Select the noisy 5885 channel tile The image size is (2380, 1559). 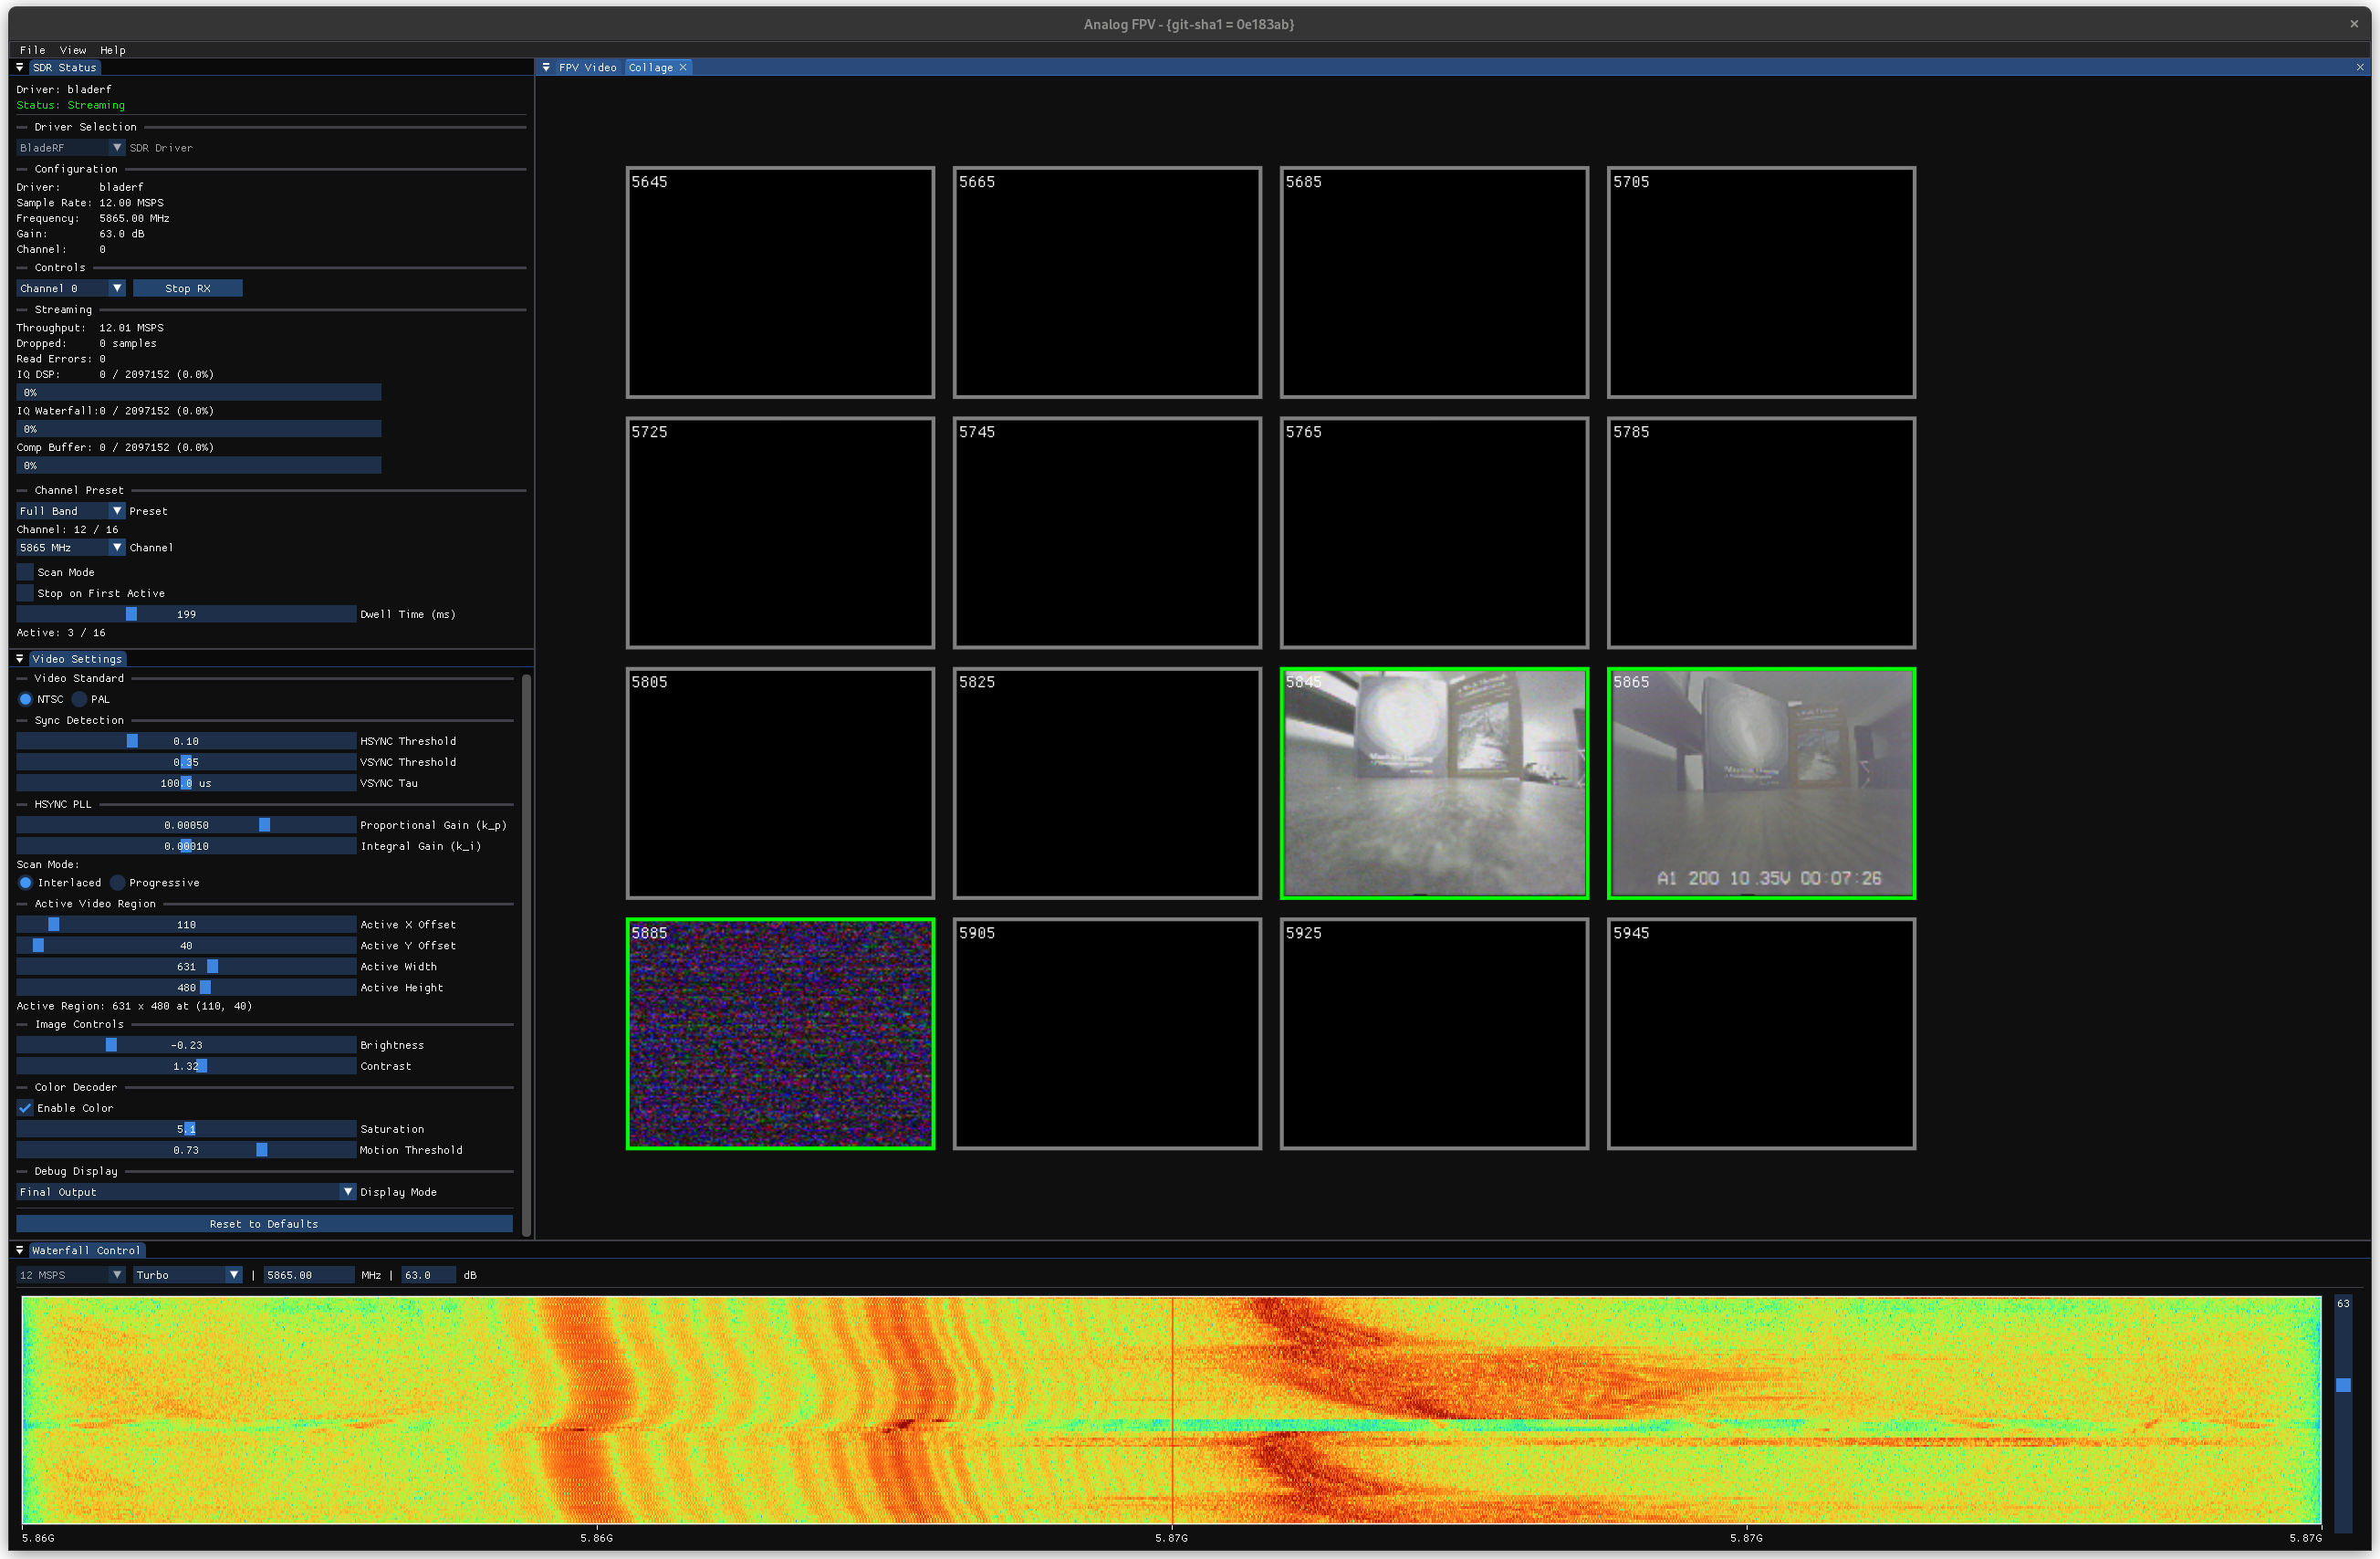coord(780,1033)
